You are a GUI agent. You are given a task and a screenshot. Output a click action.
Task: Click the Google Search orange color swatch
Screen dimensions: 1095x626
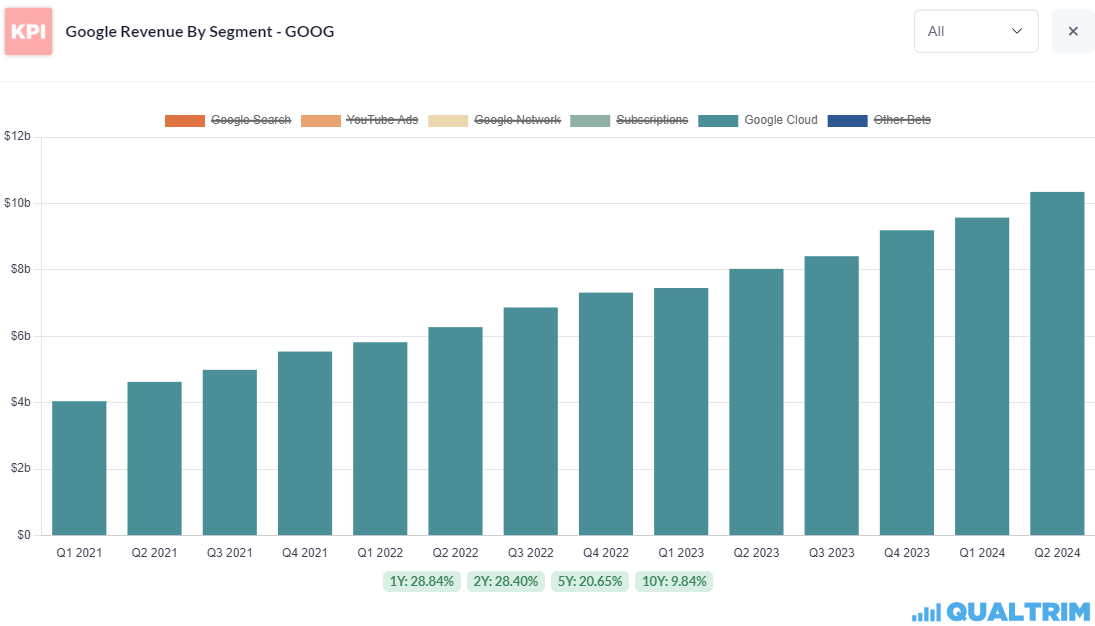185,121
